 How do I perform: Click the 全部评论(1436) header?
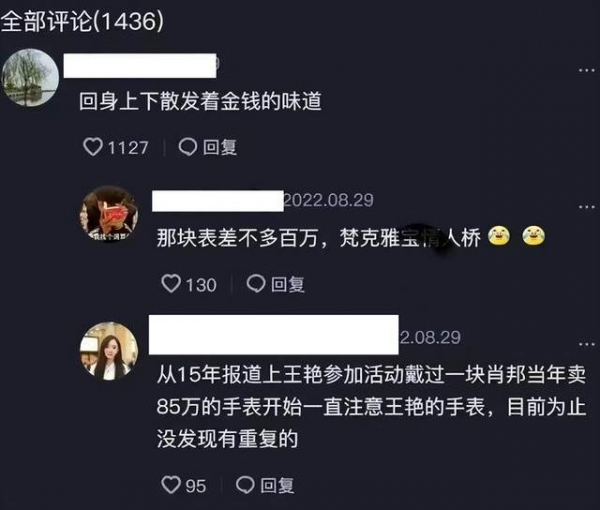pyautogui.click(x=82, y=21)
